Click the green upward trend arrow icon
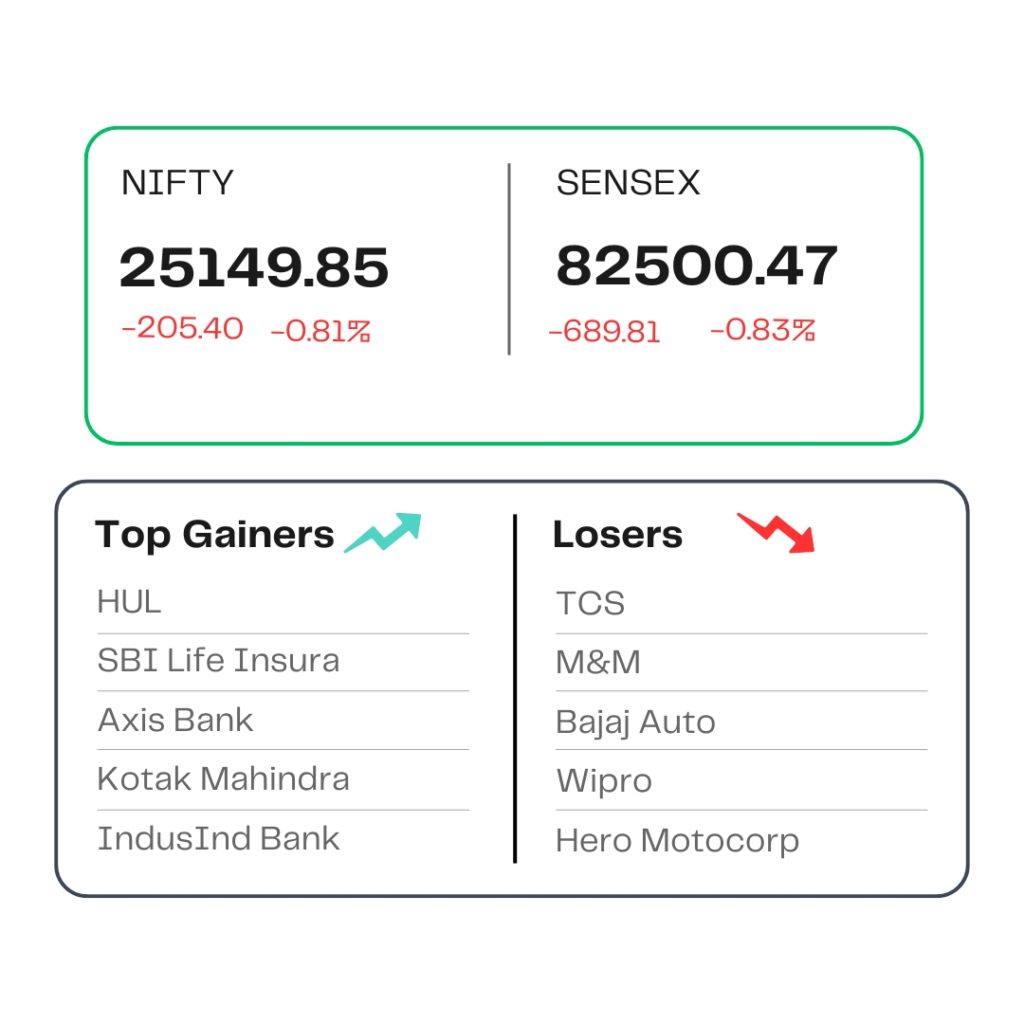The height and width of the screenshot is (1024, 1024). click(x=383, y=533)
